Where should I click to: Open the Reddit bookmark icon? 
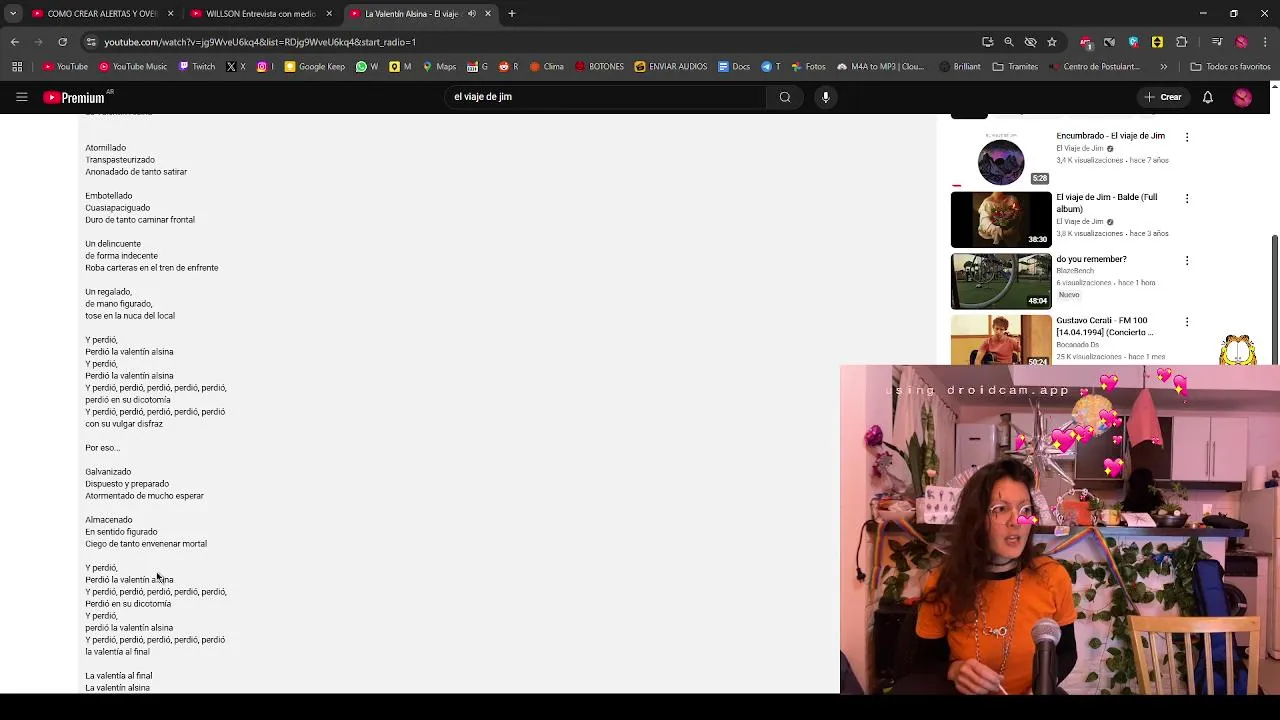(x=509, y=67)
